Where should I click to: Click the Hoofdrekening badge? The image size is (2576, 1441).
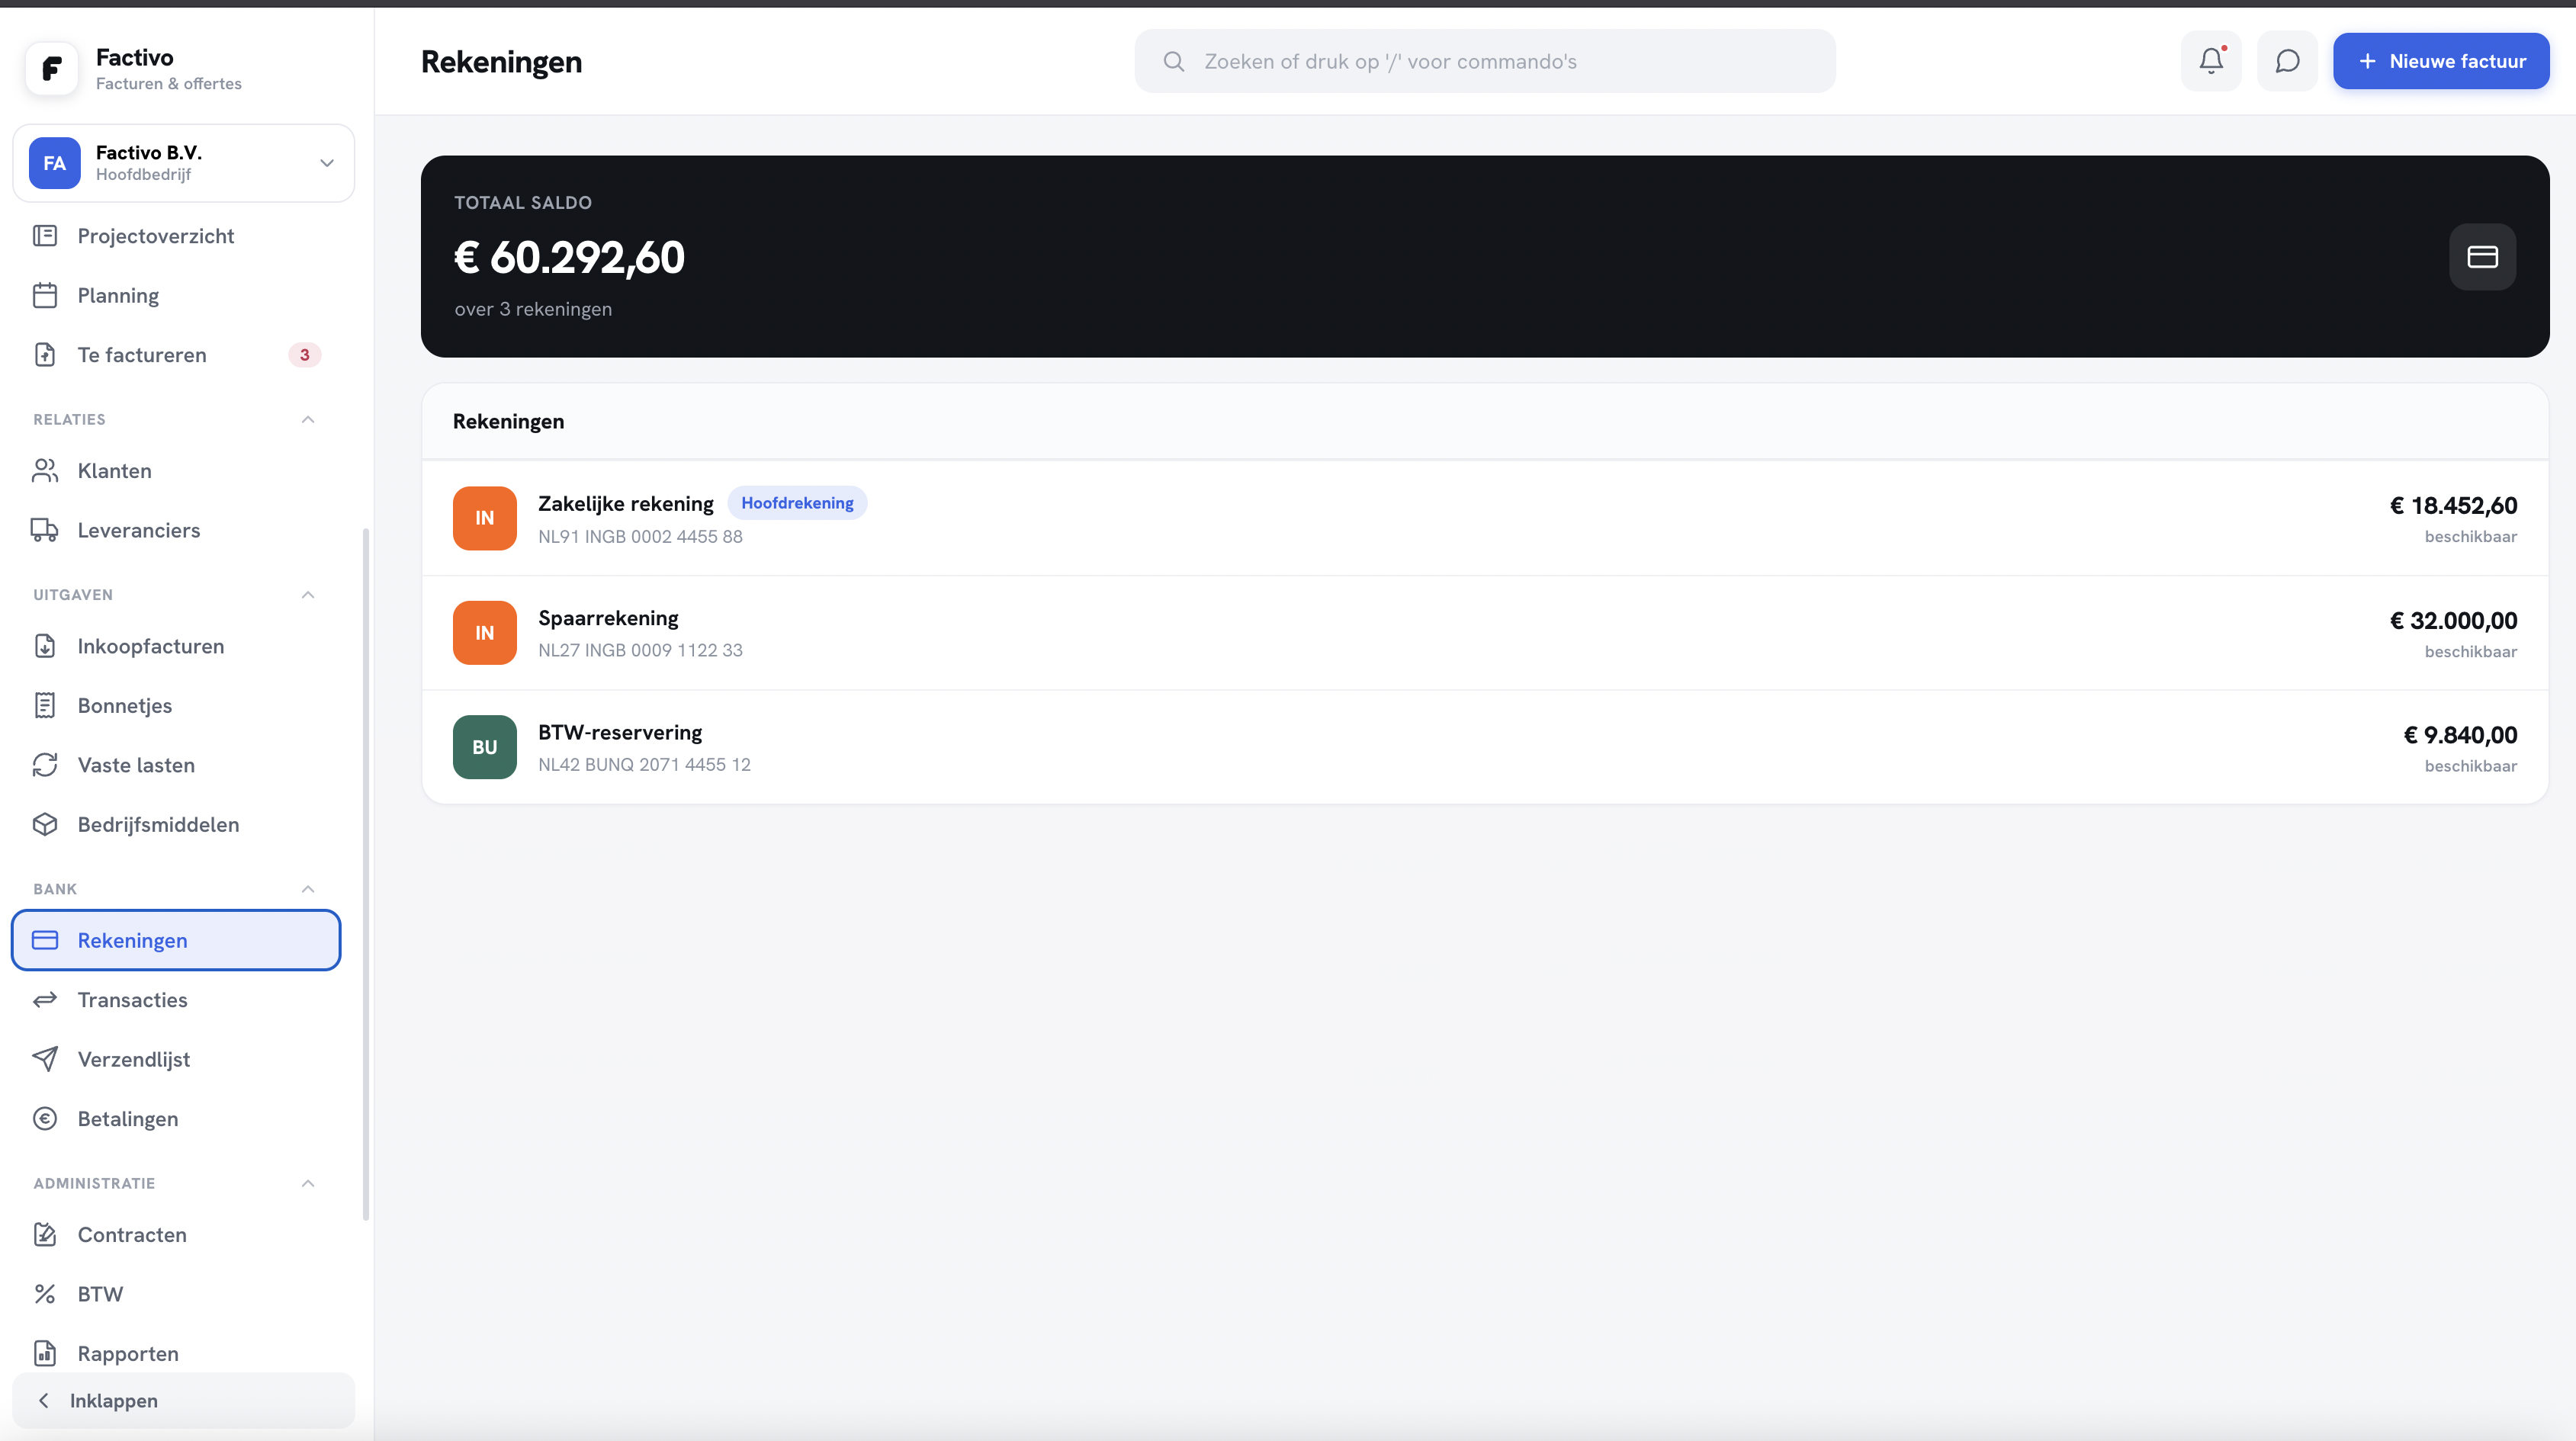point(797,503)
